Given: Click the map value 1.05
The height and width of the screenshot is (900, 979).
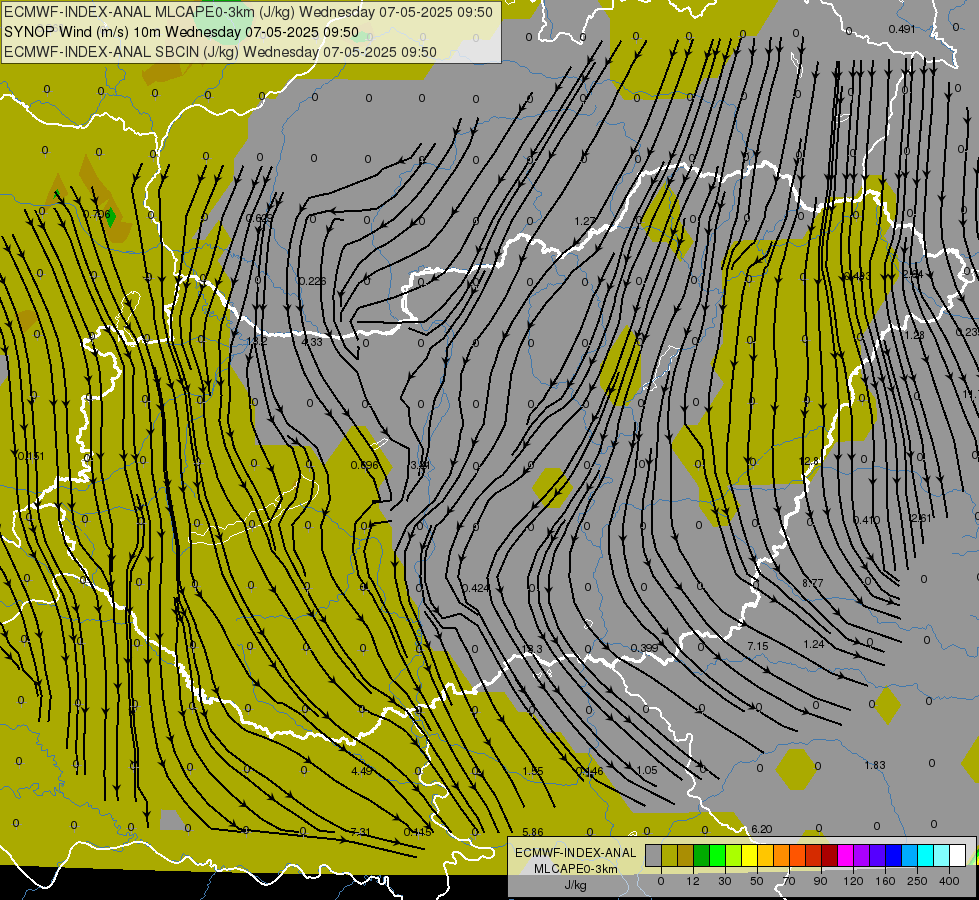Looking at the screenshot, I should [x=647, y=770].
